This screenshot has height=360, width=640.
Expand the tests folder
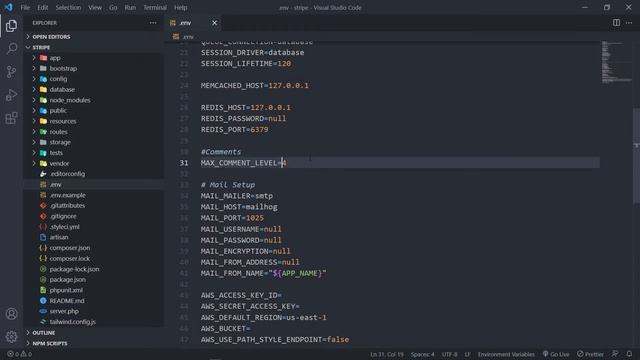coord(94,153)
